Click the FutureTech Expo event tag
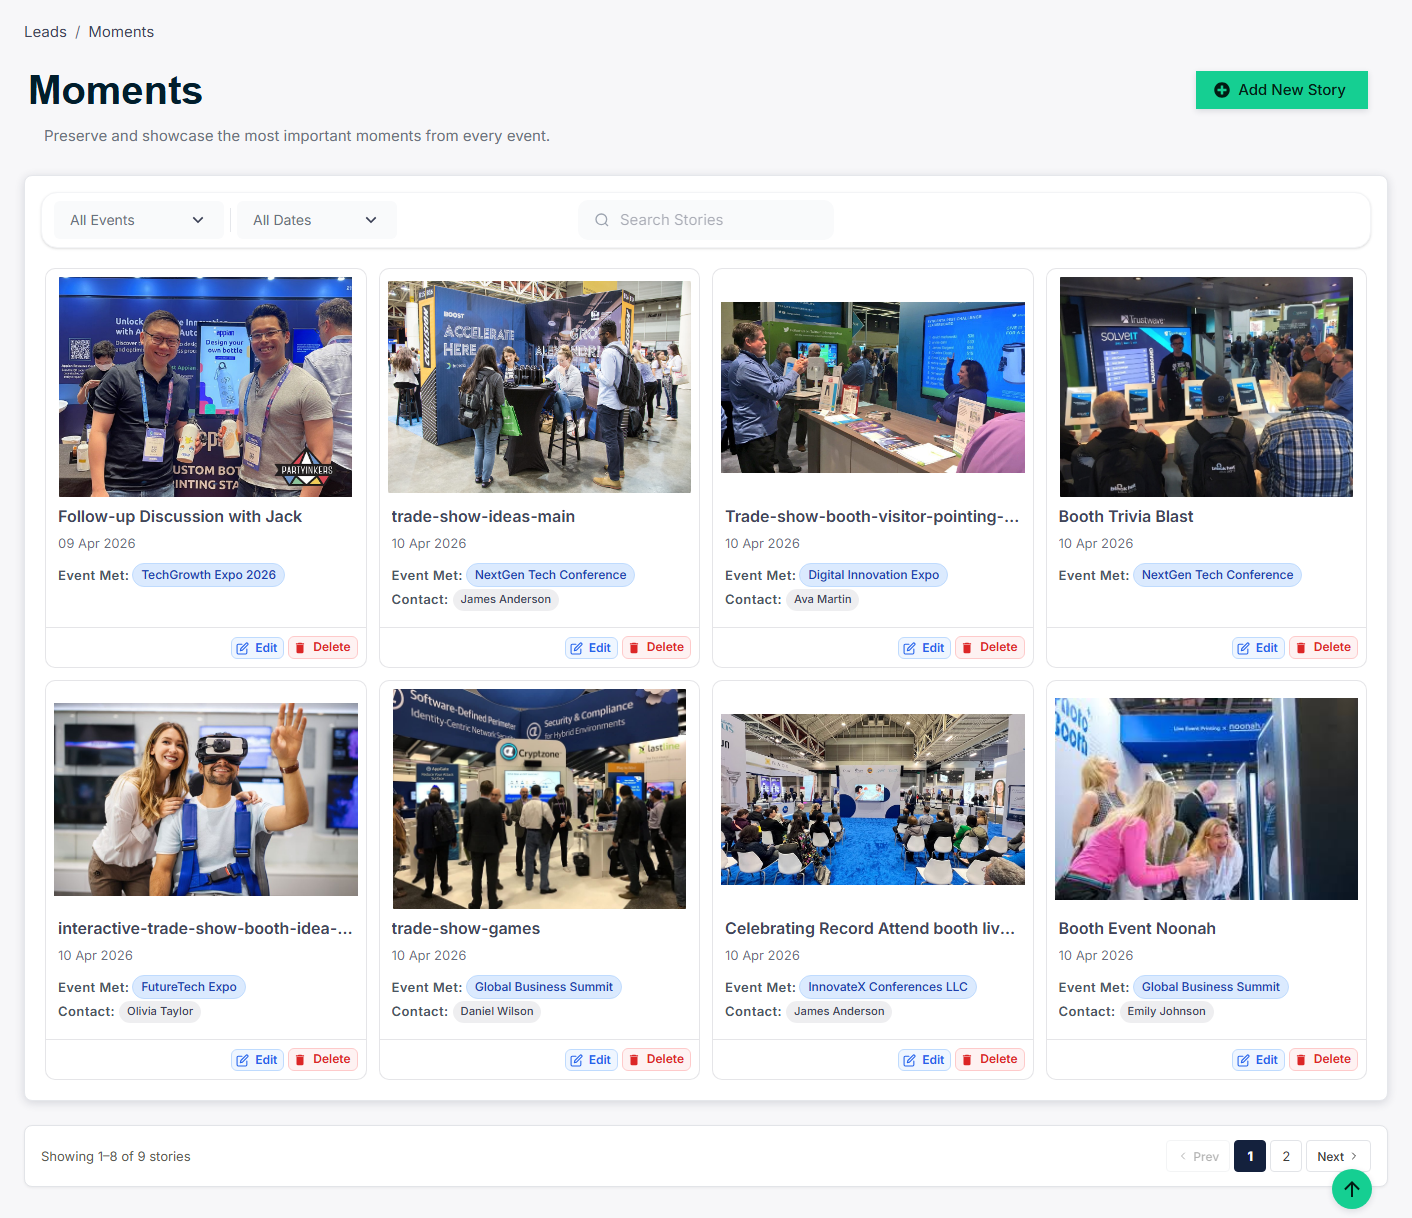The image size is (1412, 1218). 189,987
